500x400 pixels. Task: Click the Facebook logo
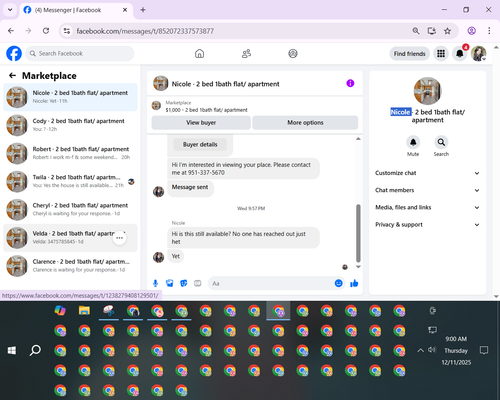tap(14, 53)
